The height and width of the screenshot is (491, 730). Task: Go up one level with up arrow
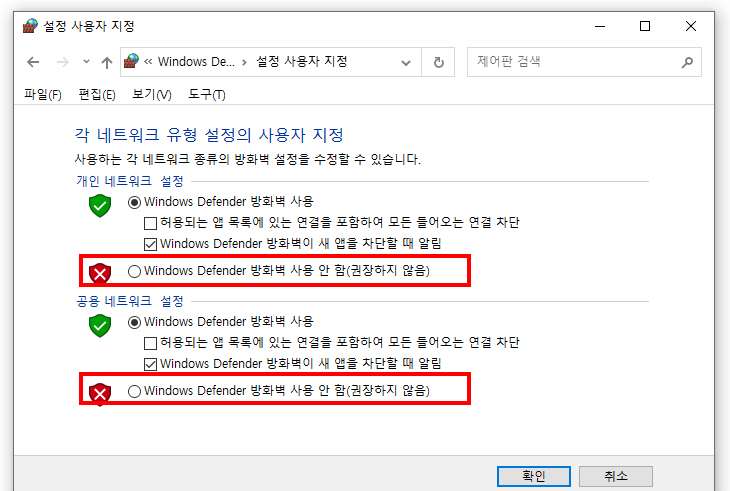pos(107,62)
